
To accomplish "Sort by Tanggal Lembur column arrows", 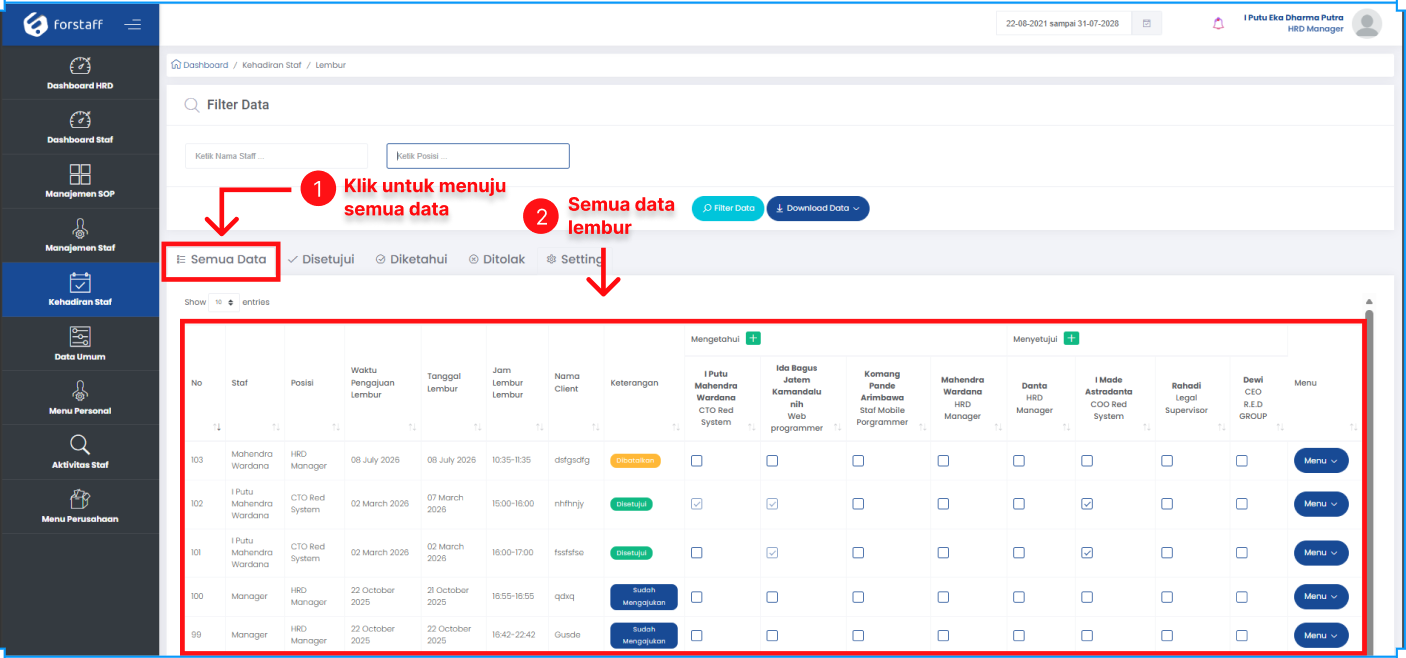I will click(477, 427).
